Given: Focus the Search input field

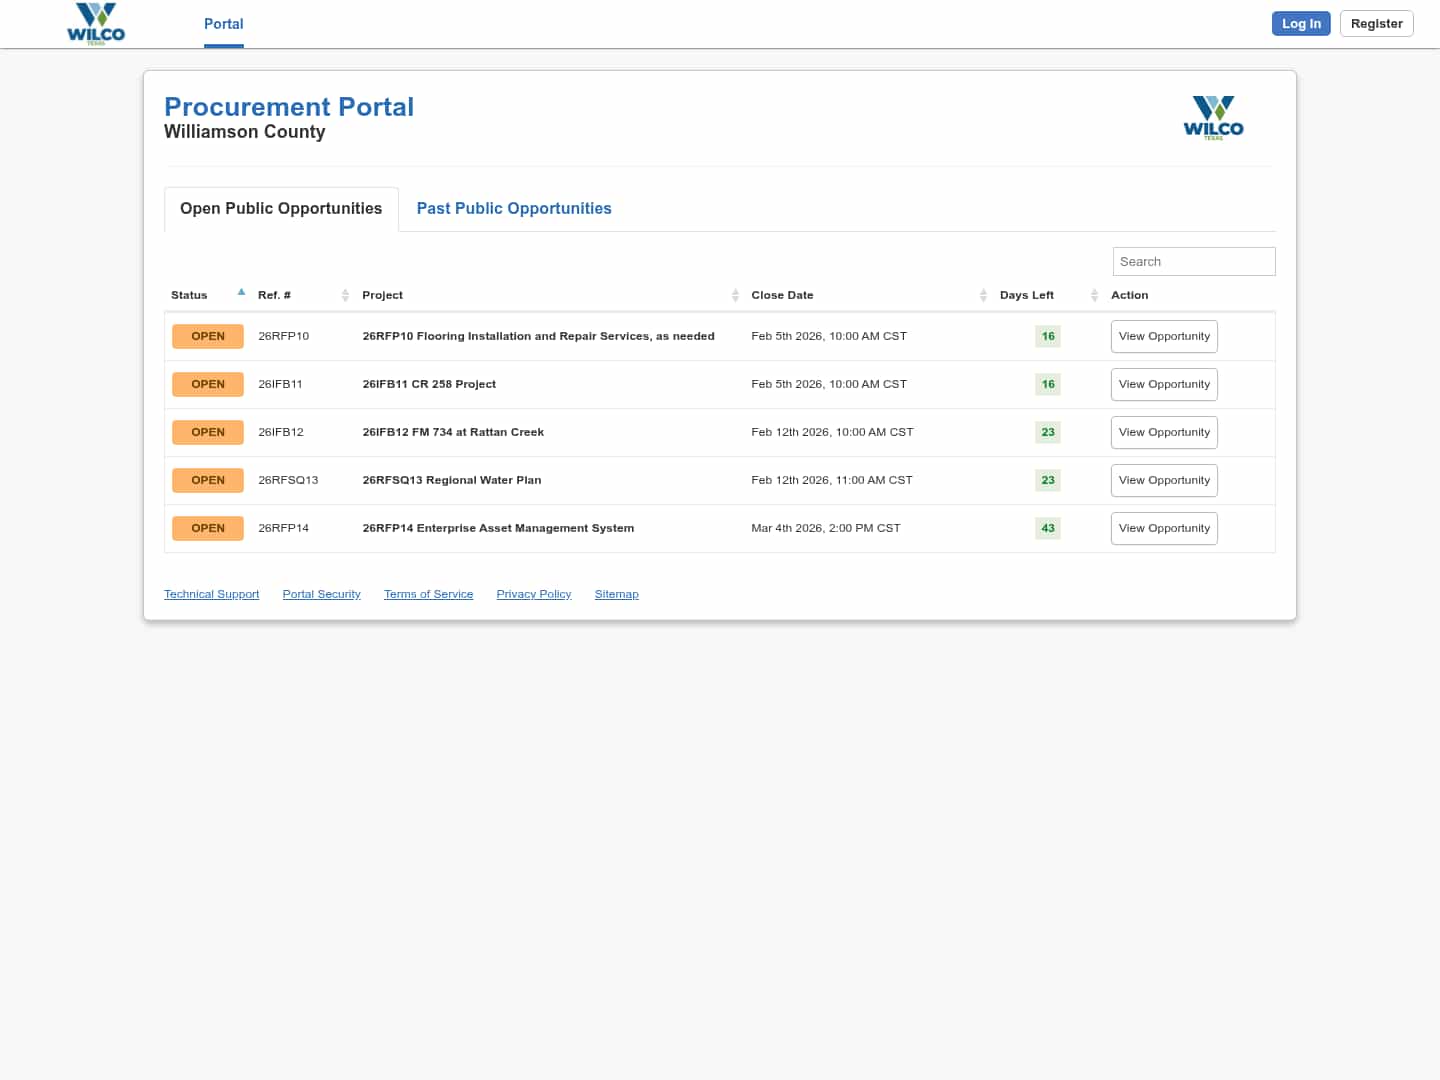Looking at the screenshot, I should [x=1193, y=262].
